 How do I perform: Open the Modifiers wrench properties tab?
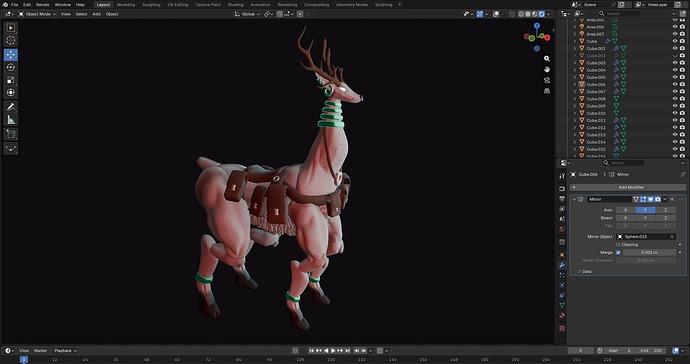coord(562,265)
